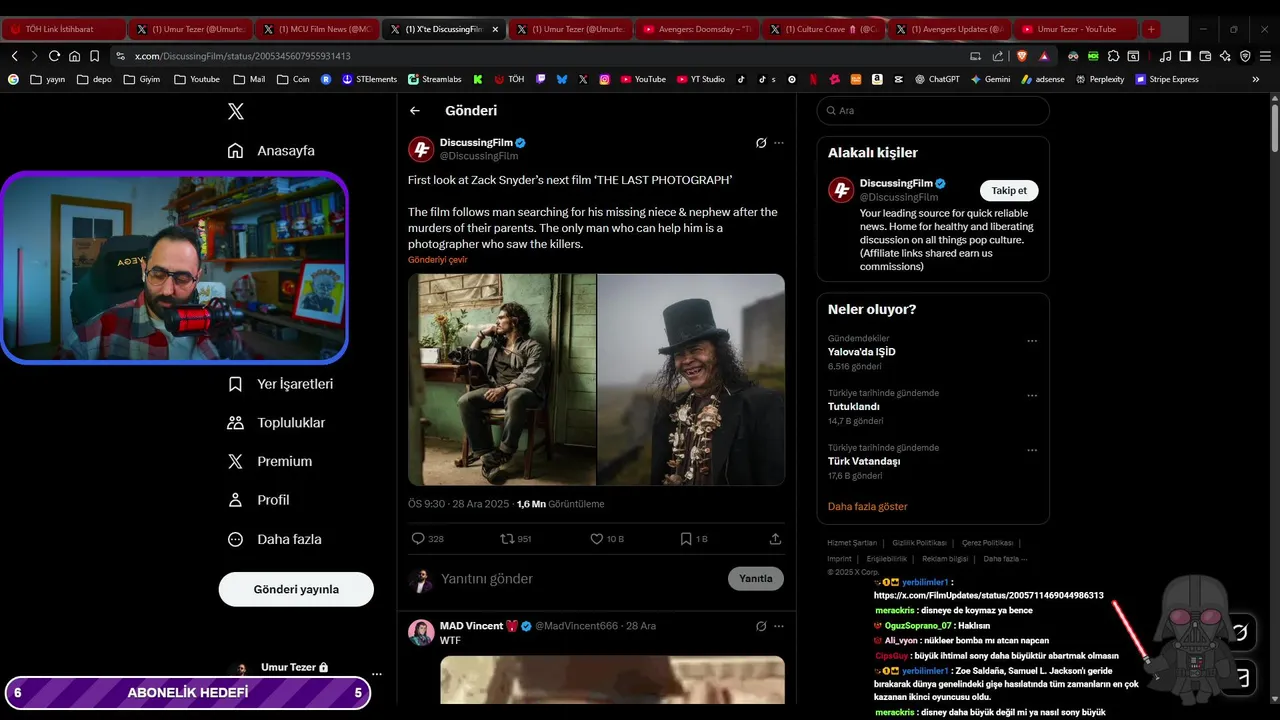Click the MAD Vincent profile avatar
This screenshot has height=720, width=1280.
click(421, 632)
